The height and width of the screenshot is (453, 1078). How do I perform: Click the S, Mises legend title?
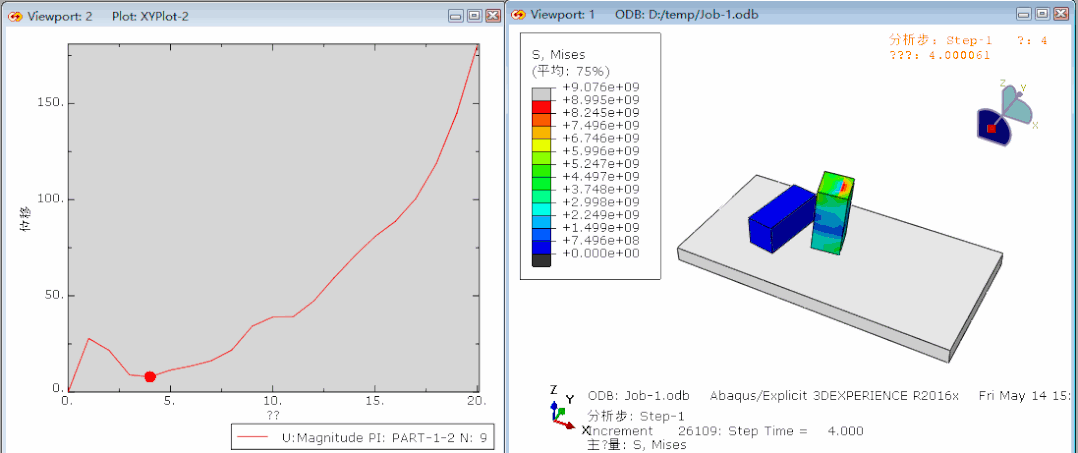[x=558, y=55]
